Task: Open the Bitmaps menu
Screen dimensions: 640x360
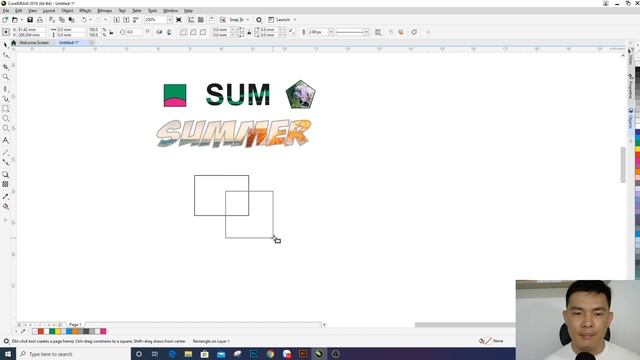Action: coord(104,11)
